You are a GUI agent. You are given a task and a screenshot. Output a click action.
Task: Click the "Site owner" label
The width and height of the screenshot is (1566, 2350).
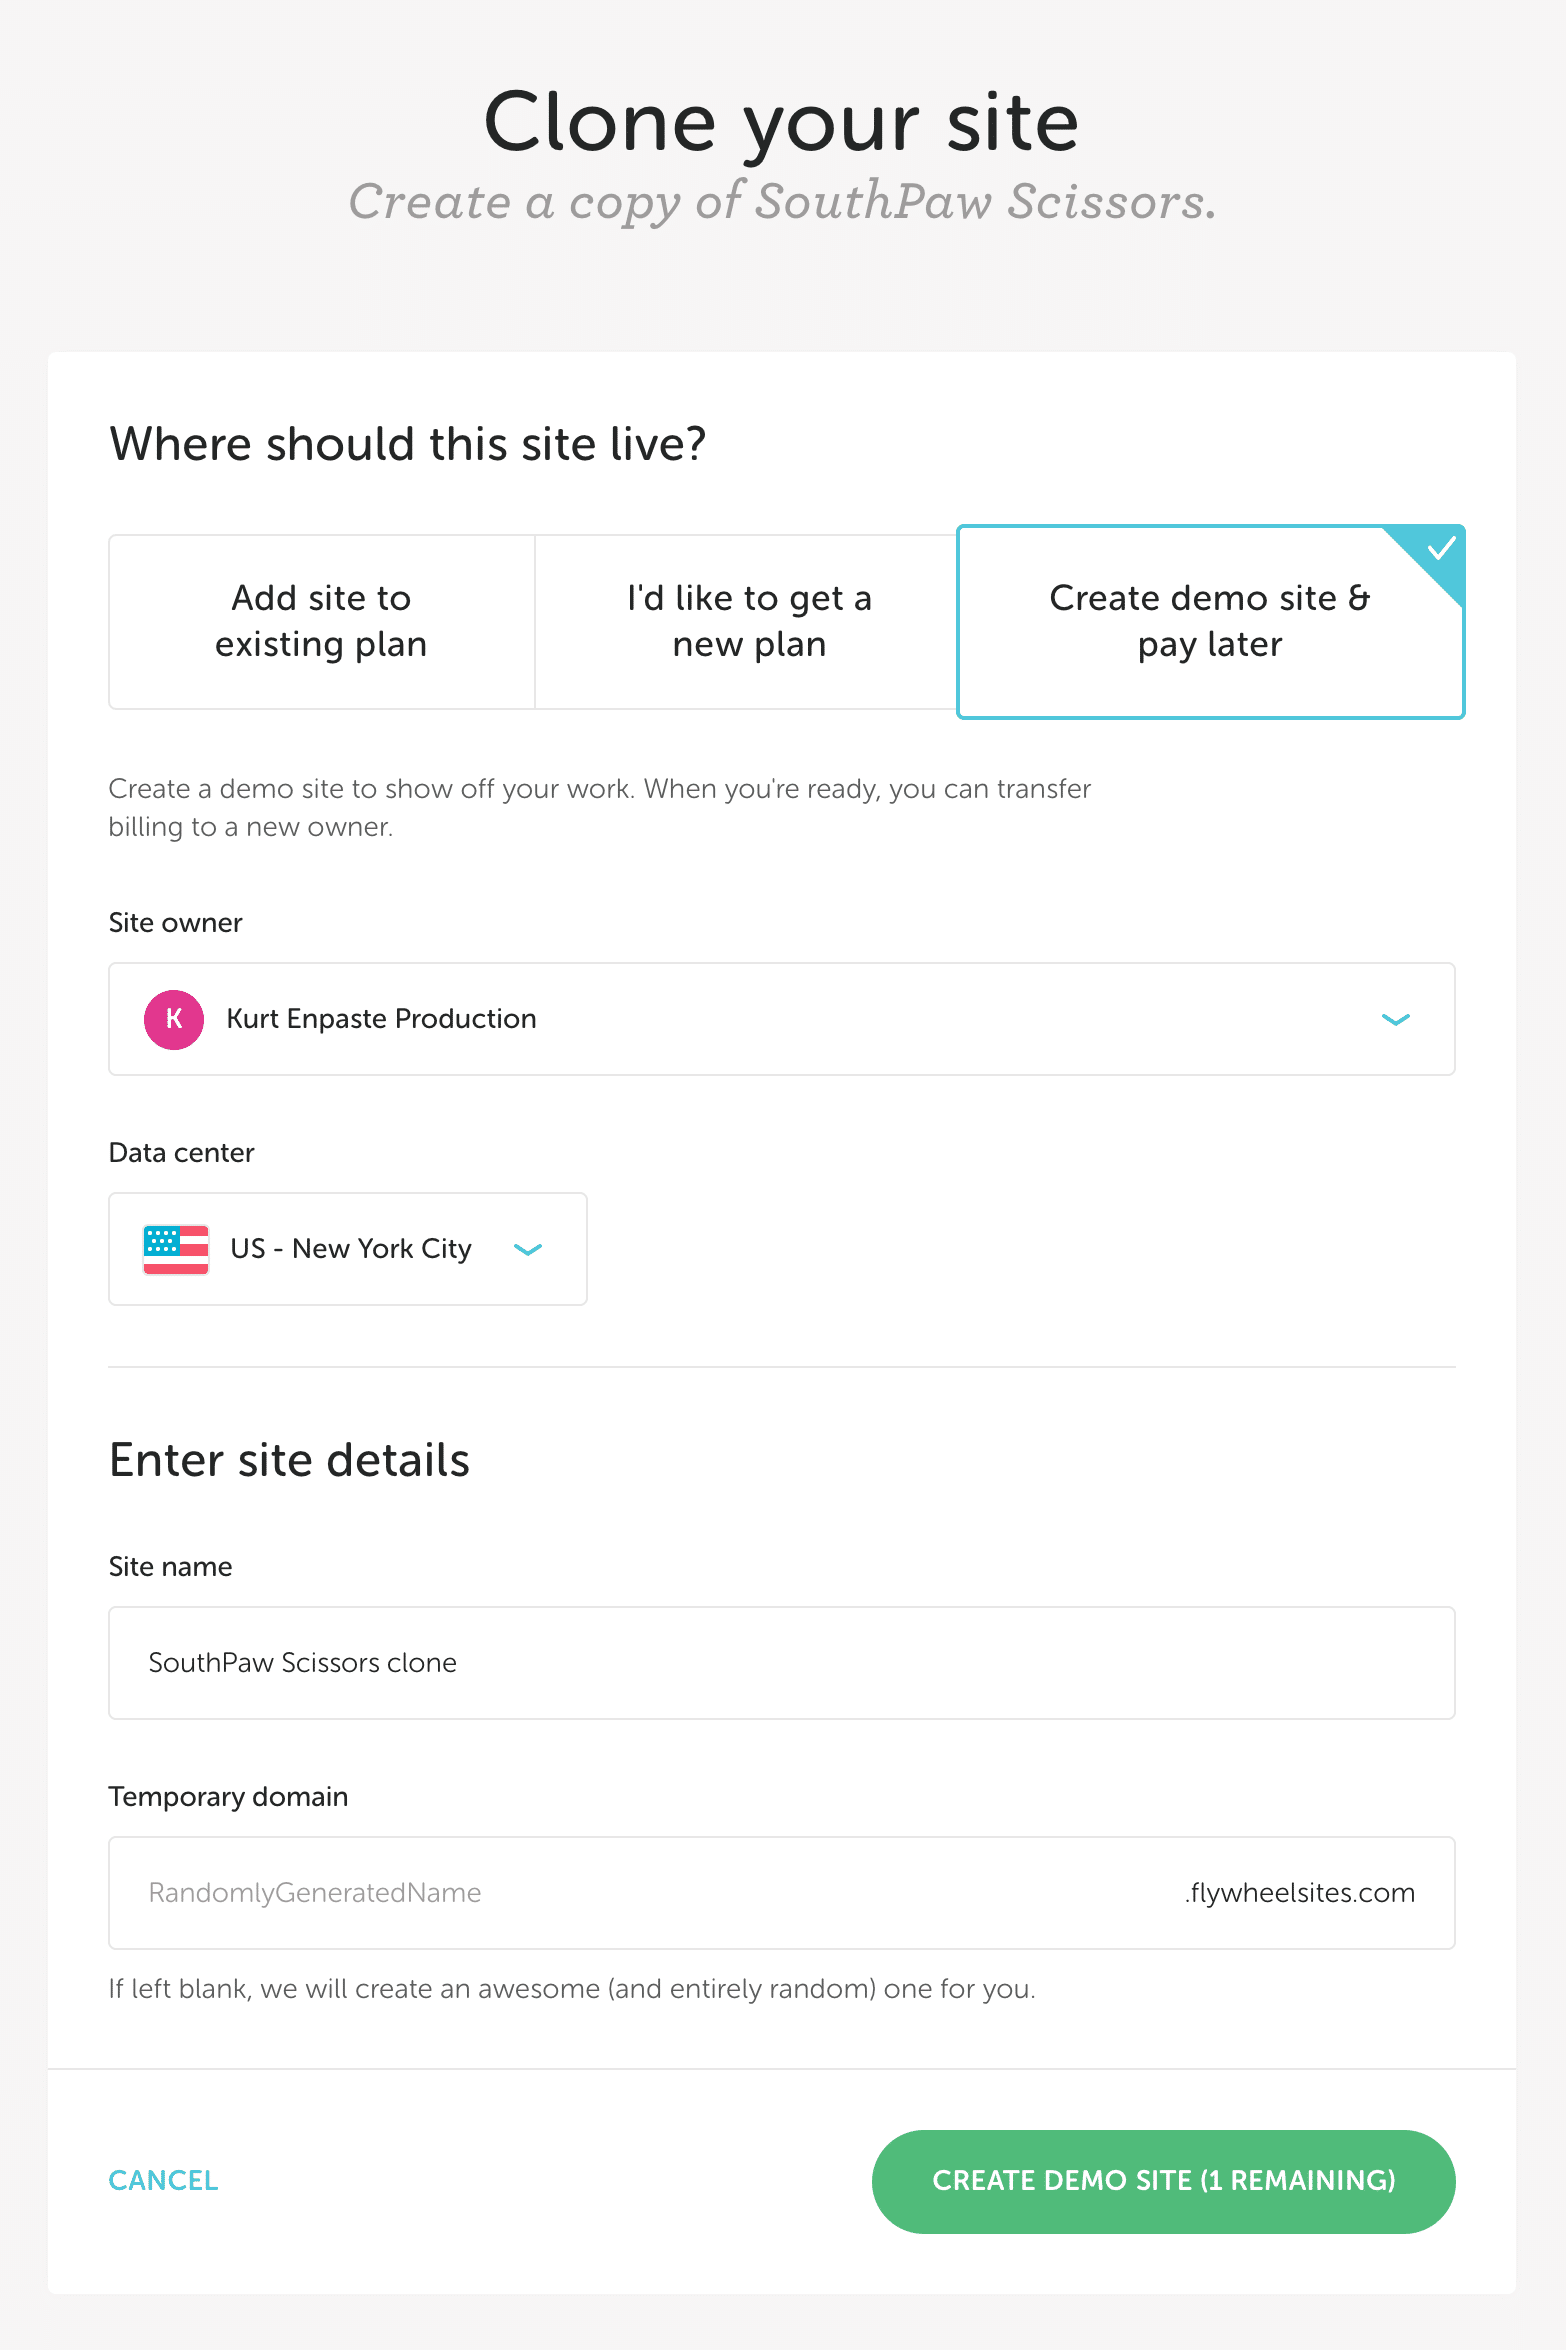pyautogui.click(x=175, y=923)
